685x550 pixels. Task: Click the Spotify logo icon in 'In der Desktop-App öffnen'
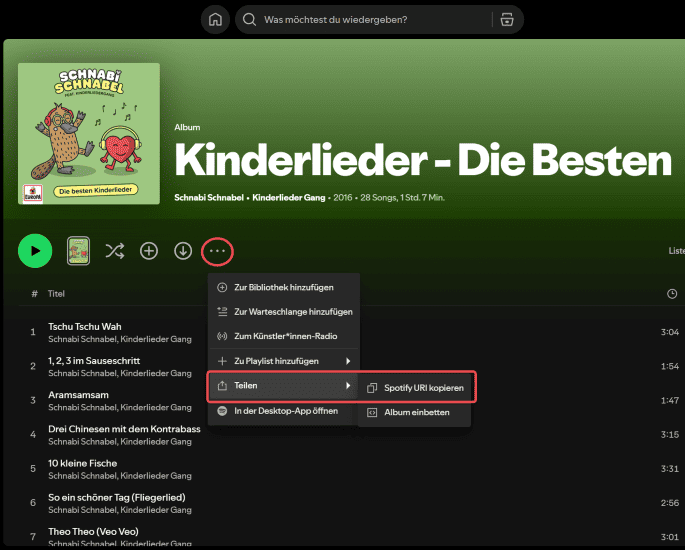point(222,411)
